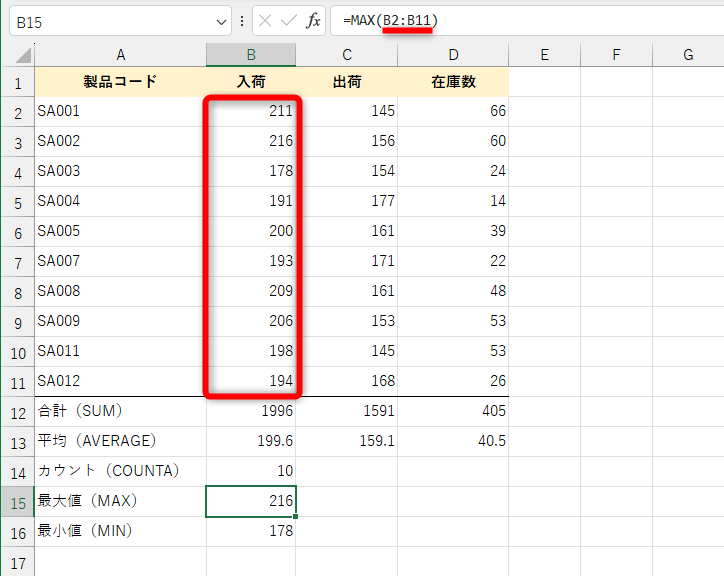Image resolution: width=724 pixels, height=576 pixels.
Task: Click the three-dot formula bar handle
Action: click(242, 21)
